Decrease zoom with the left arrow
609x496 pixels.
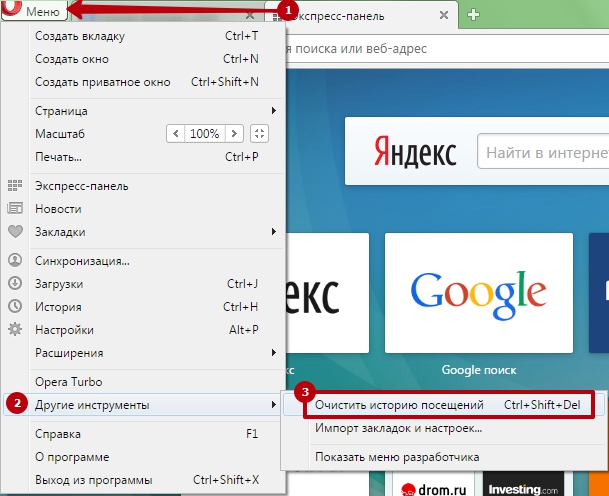(x=176, y=133)
